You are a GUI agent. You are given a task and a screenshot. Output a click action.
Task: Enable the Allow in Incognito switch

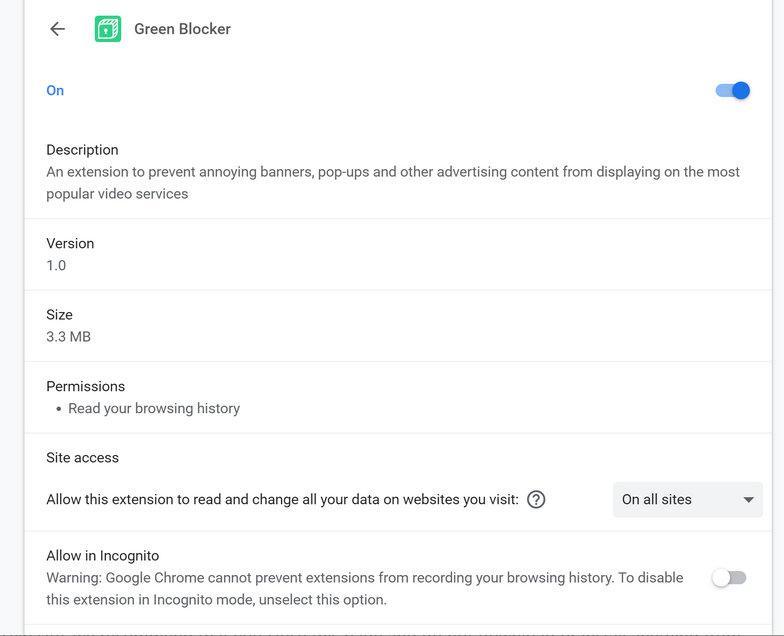pyautogui.click(x=729, y=578)
